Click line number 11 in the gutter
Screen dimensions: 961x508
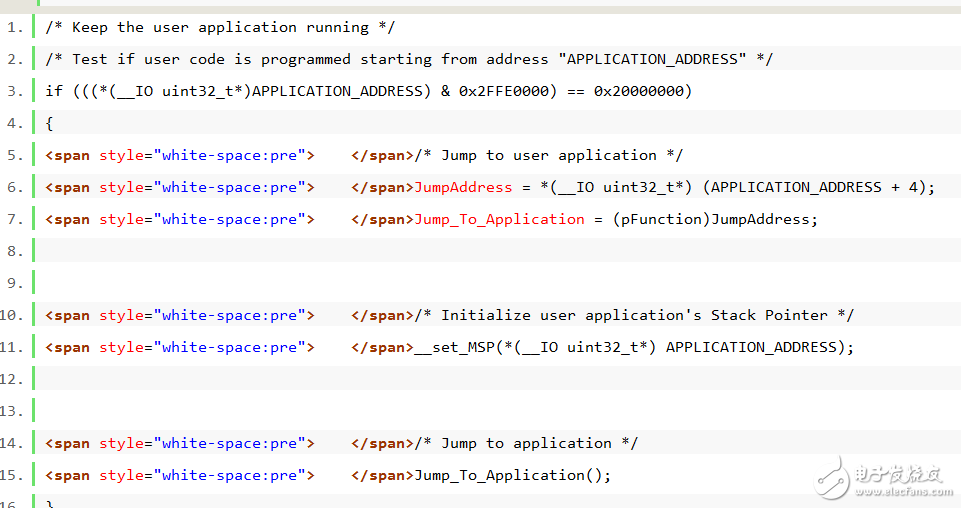point(12,347)
